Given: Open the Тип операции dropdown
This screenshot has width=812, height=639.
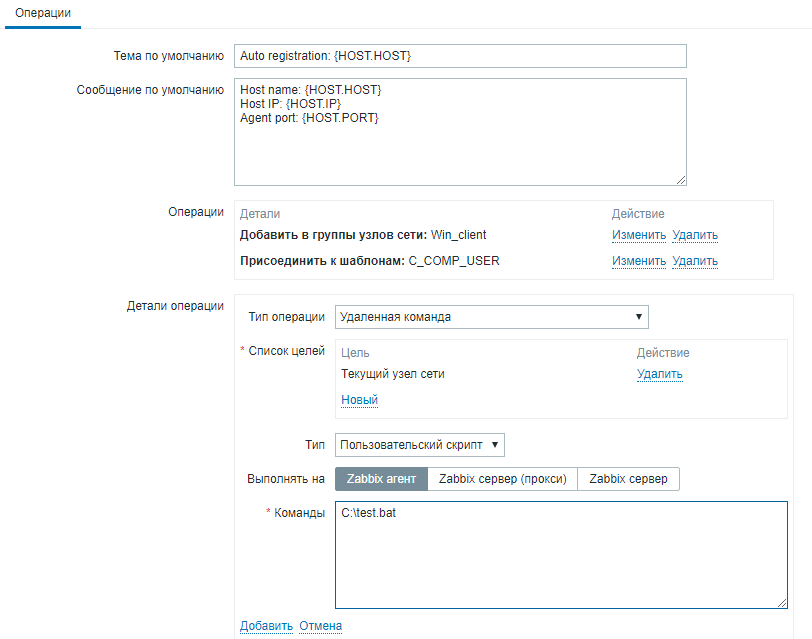Looking at the screenshot, I should pos(491,317).
